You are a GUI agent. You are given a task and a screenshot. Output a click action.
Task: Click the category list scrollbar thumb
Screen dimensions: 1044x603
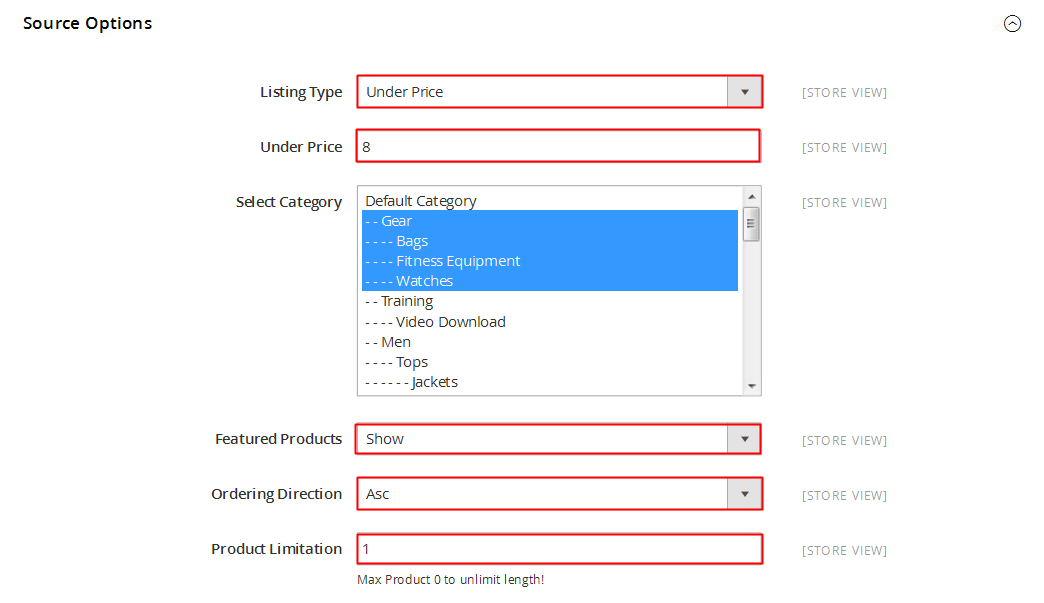(752, 224)
